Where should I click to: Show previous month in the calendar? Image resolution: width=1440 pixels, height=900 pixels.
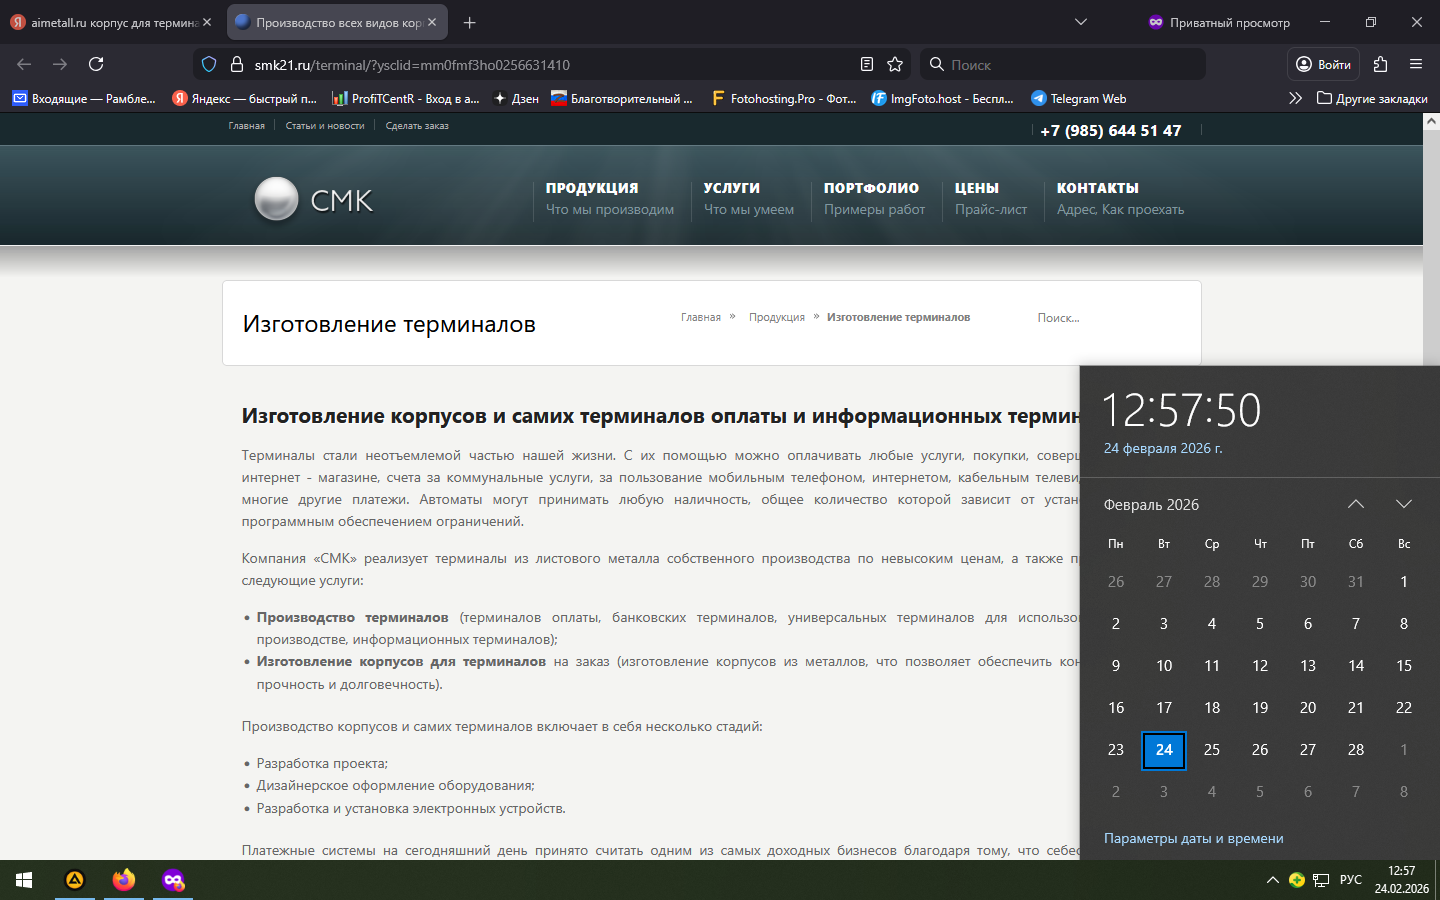click(1355, 504)
